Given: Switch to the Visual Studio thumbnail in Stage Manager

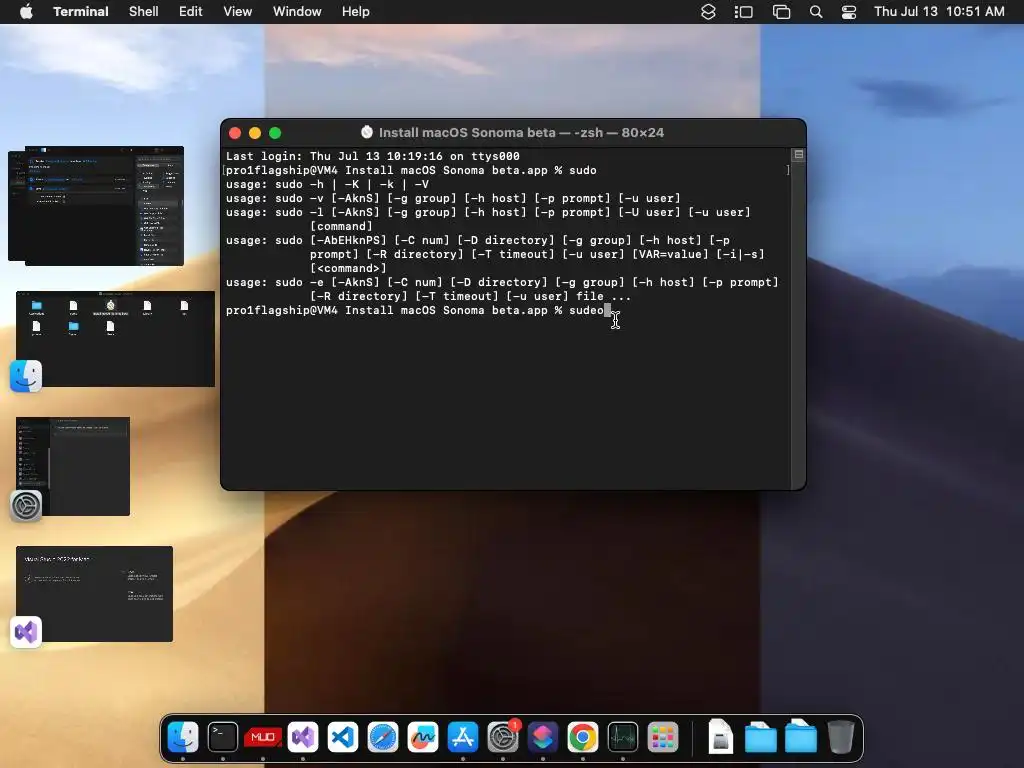Looking at the screenshot, I should (x=95, y=594).
